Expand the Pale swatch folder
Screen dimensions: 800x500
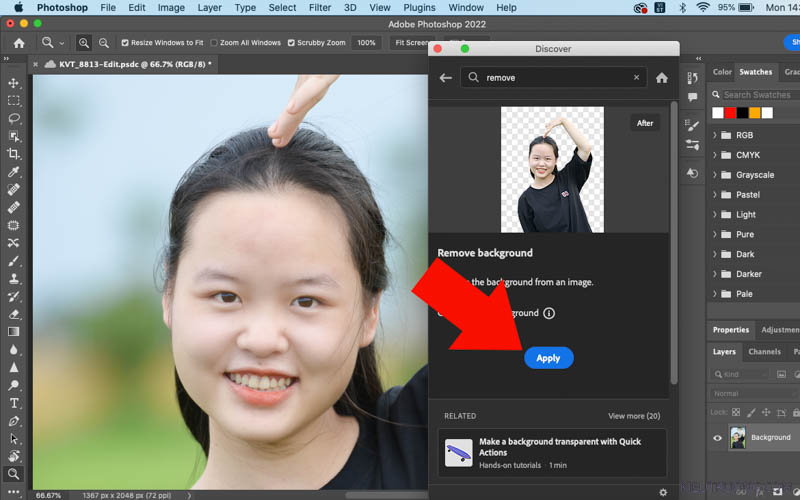pyautogui.click(x=715, y=294)
